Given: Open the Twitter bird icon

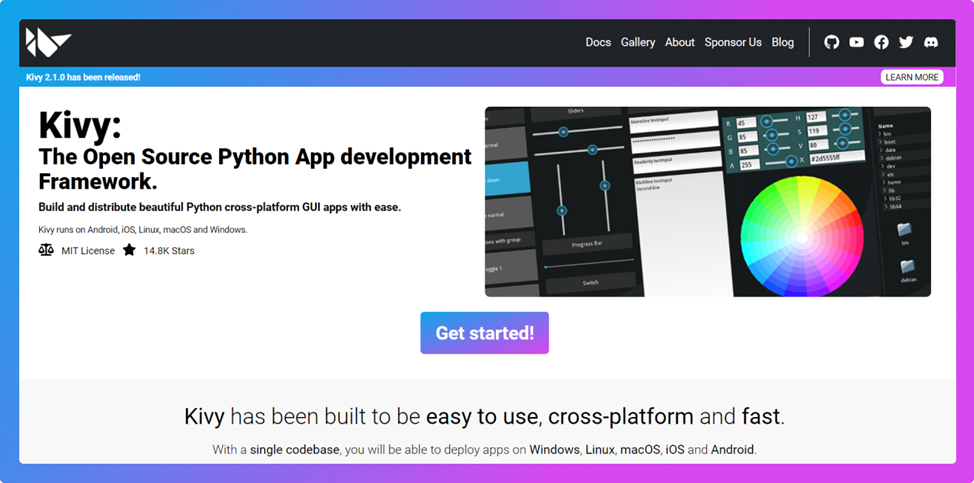Looking at the screenshot, I should pyautogui.click(x=906, y=42).
